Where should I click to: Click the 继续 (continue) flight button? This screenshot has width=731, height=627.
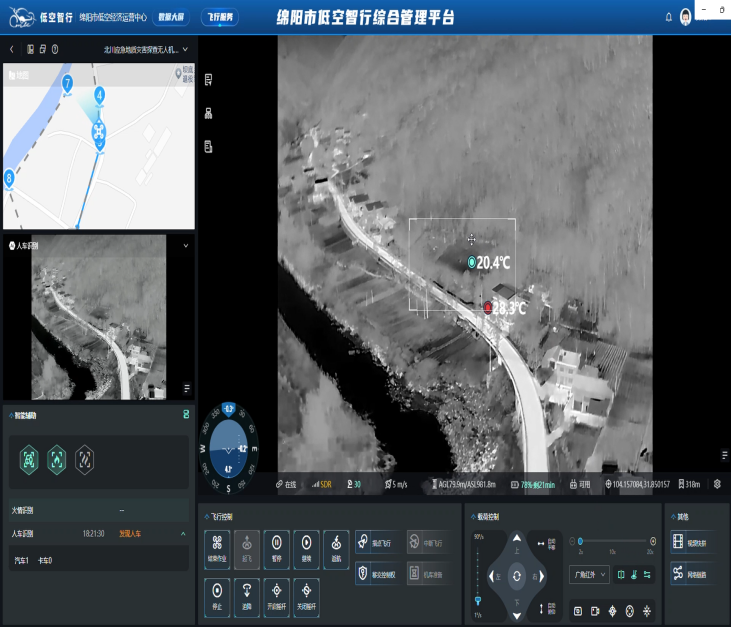(306, 546)
